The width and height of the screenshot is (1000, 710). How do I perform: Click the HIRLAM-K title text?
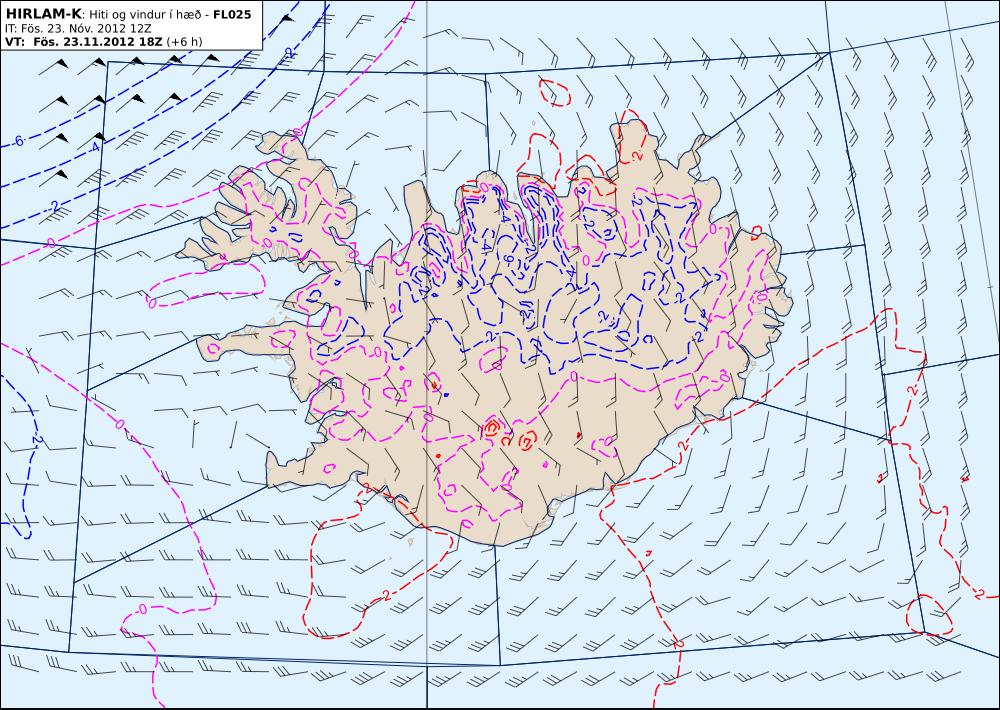[44, 14]
